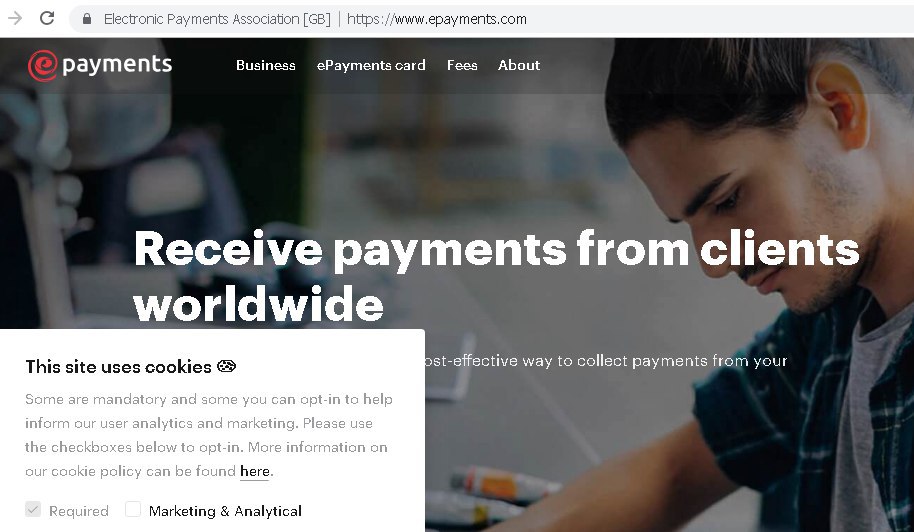914x532 pixels.
Task: Open the About section
Action: coord(519,65)
